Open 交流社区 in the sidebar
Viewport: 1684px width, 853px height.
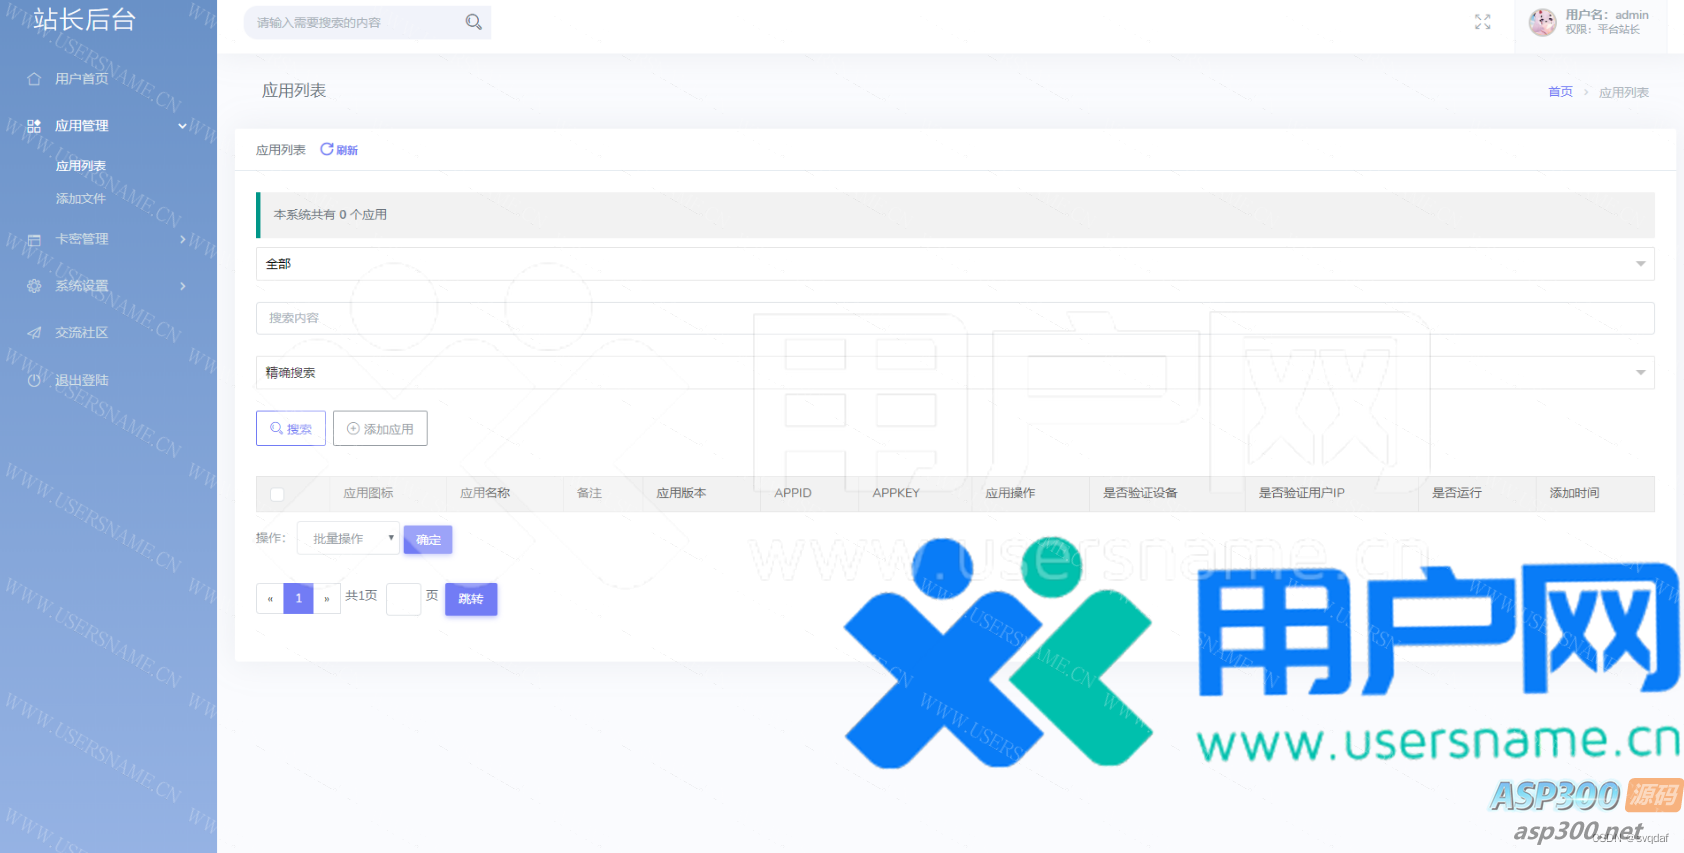click(x=81, y=333)
